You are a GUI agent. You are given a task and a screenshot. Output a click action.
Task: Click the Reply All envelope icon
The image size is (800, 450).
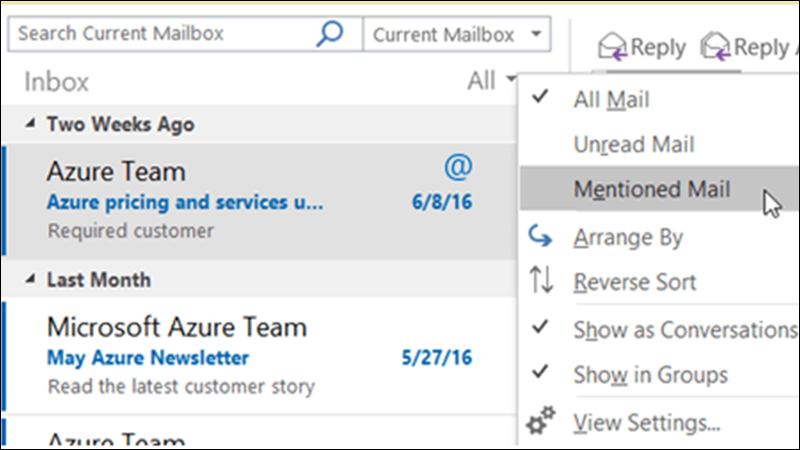click(x=716, y=47)
